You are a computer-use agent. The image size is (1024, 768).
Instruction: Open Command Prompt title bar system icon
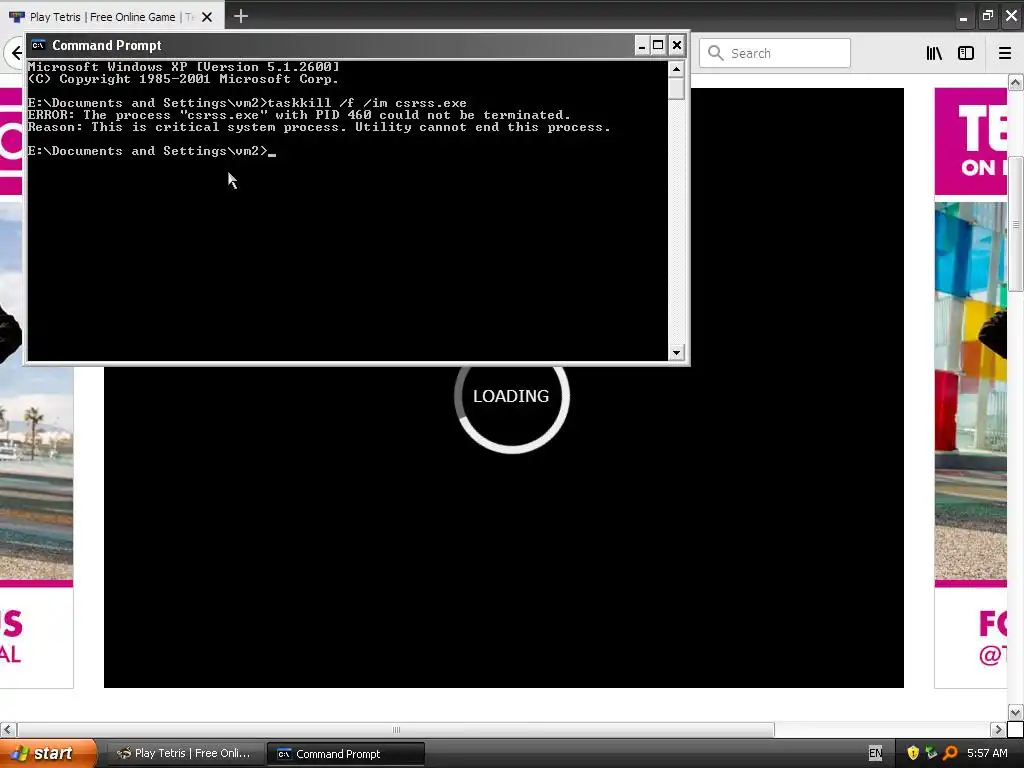pos(39,45)
